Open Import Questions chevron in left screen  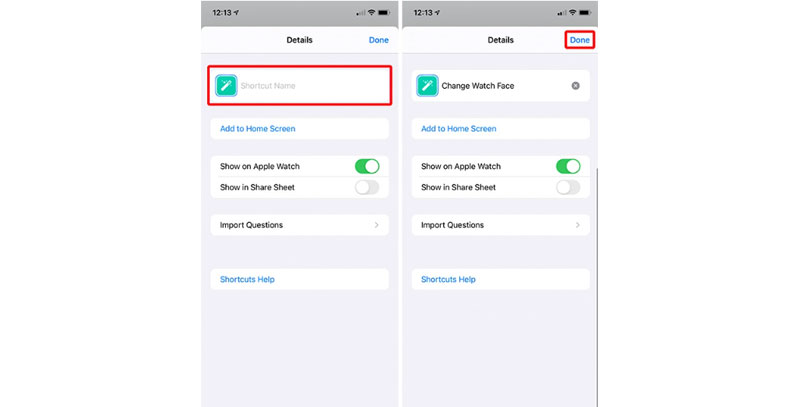click(377, 225)
